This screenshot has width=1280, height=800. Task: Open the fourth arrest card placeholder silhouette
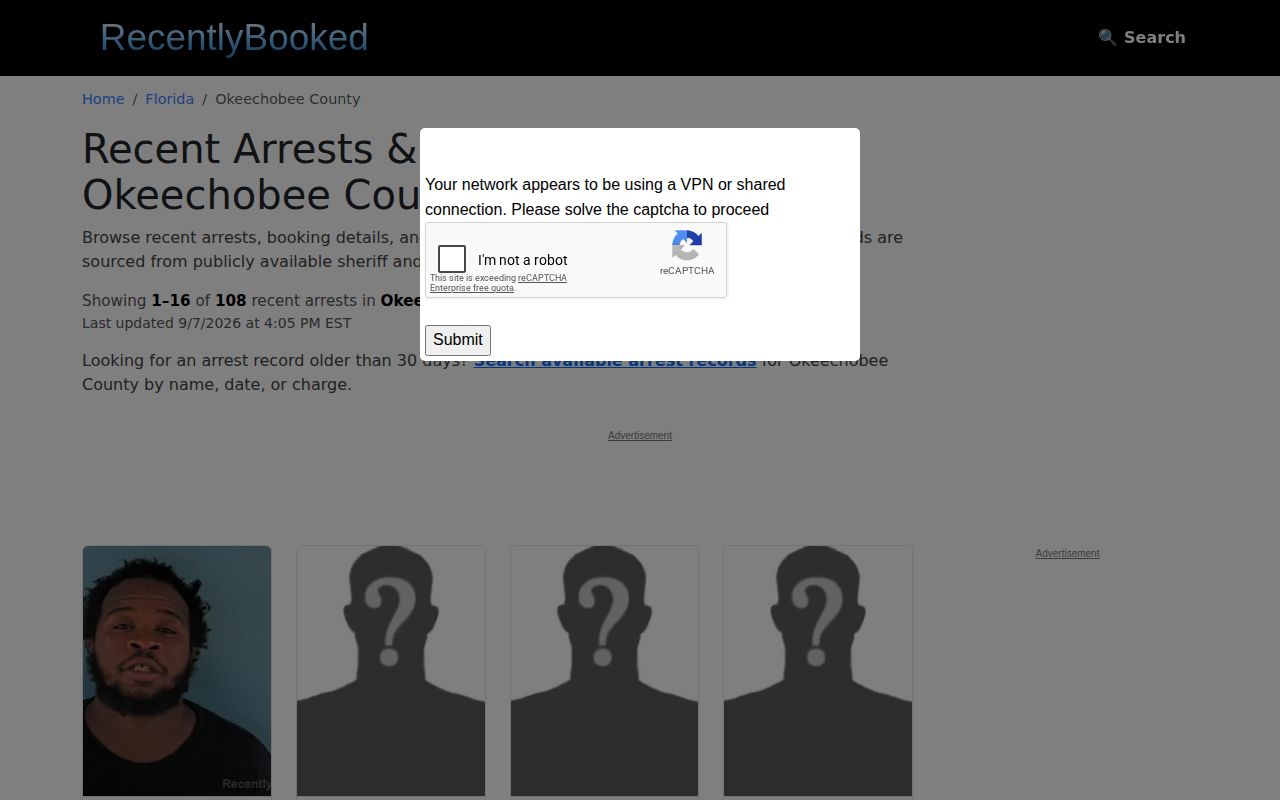818,671
